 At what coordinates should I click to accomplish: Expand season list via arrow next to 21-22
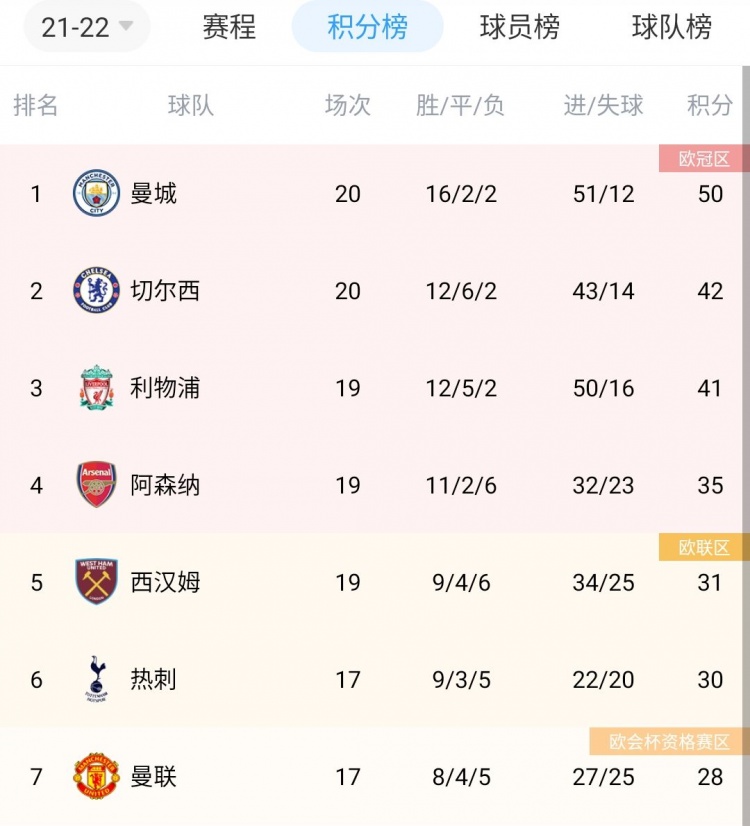click(126, 26)
